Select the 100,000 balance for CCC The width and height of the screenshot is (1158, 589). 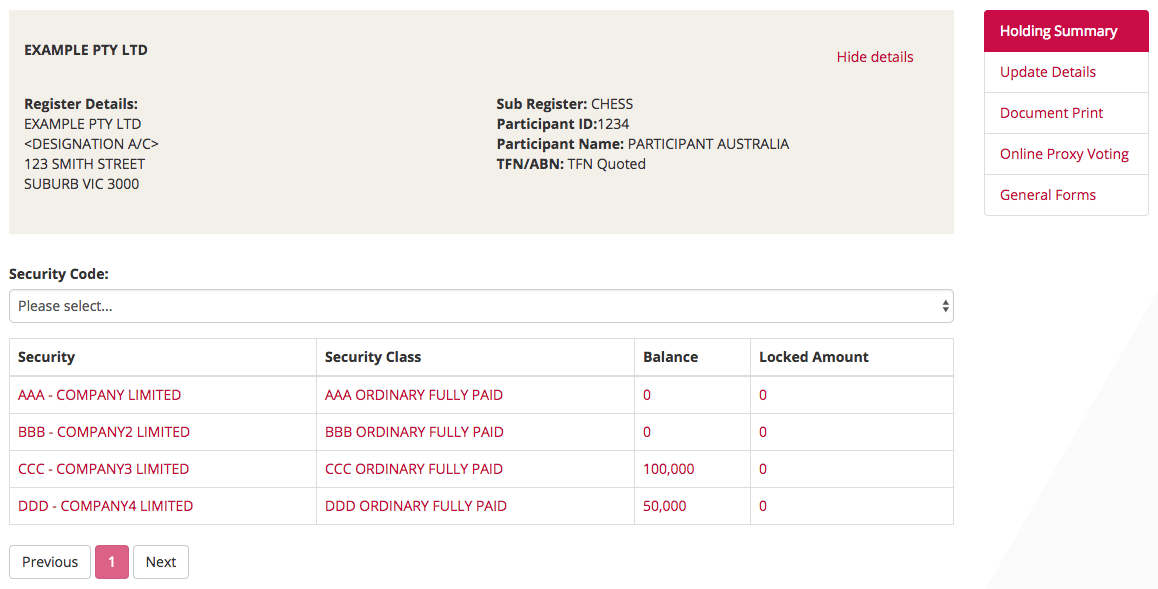pos(668,469)
